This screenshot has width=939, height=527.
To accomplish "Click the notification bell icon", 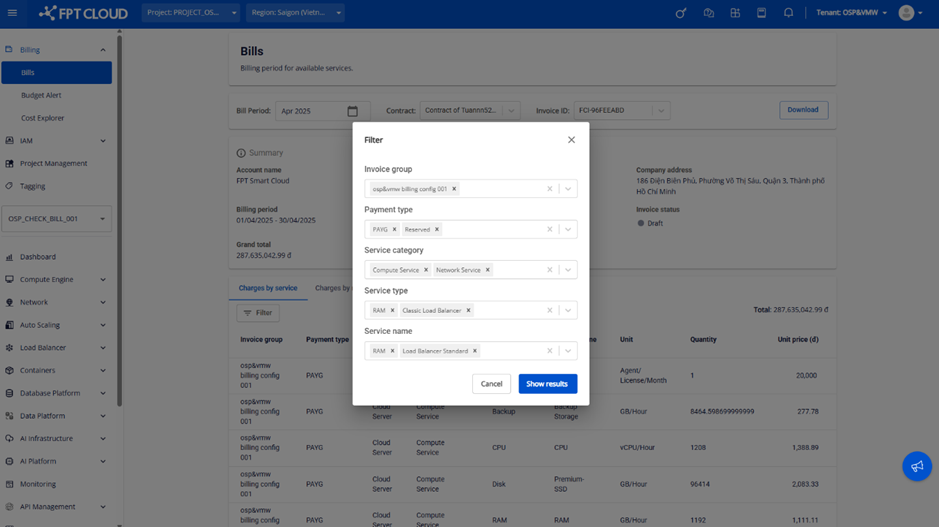I will coord(788,13).
